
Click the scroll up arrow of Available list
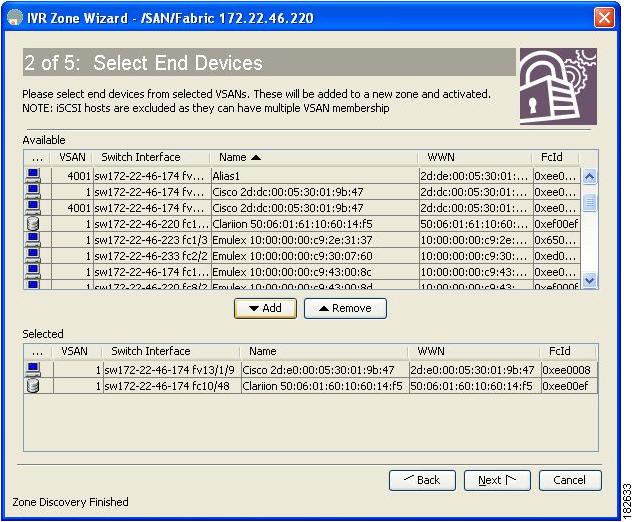pos(590,177)
